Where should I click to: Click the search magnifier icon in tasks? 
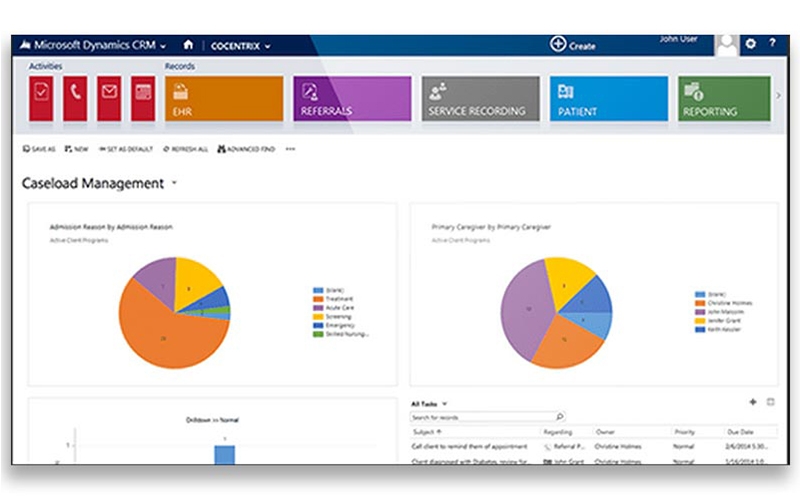[x=560, y=417]
